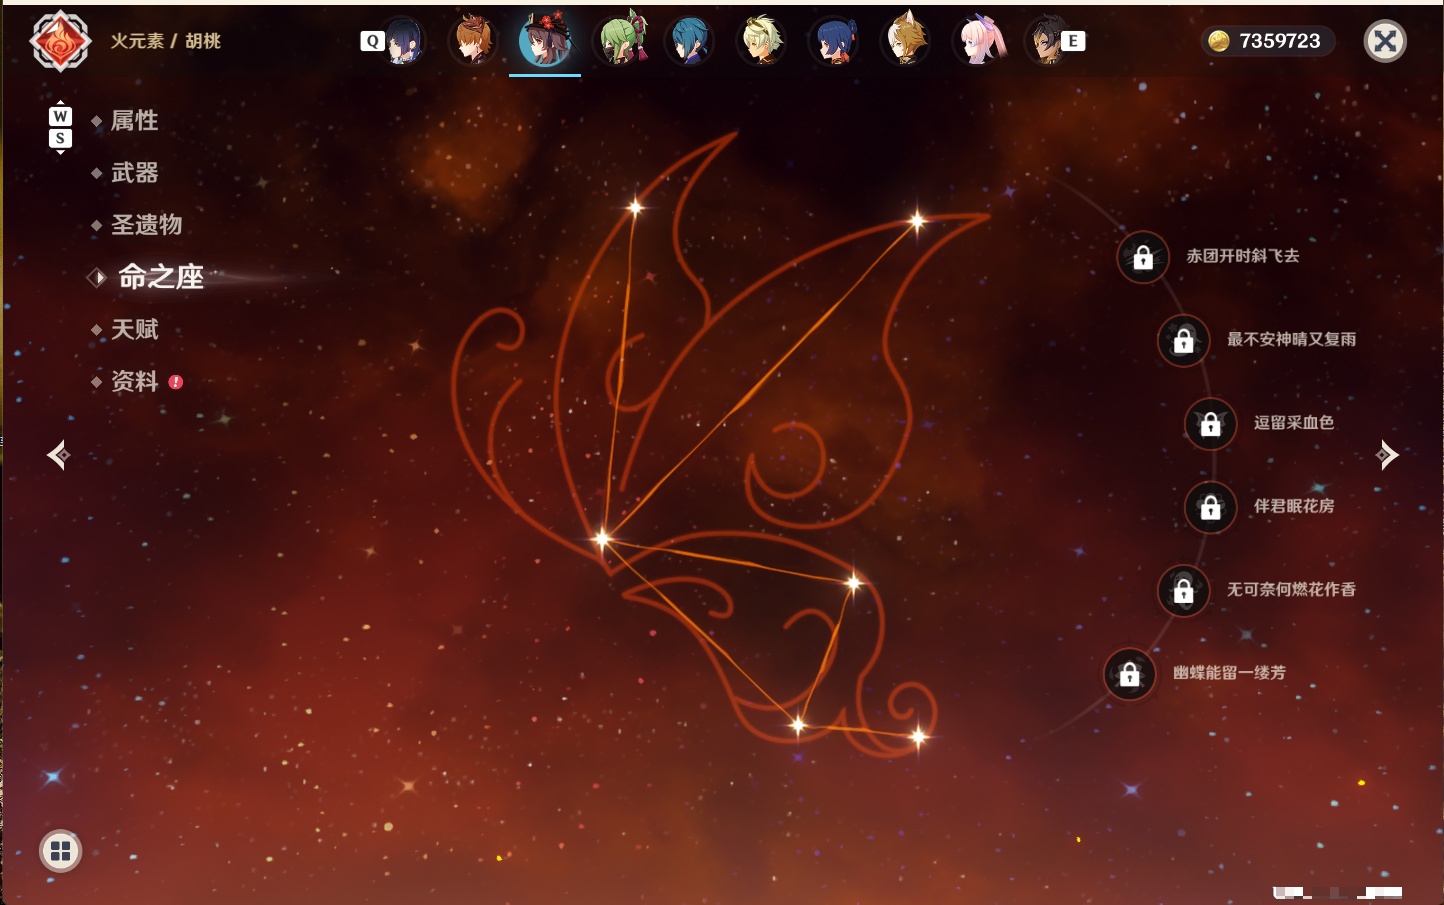The height and width of the screenshot is (905, 1444).
Task: Click the lock icon for 逗留采血色
Action: pyautogui.click(x=1210, y=424)
